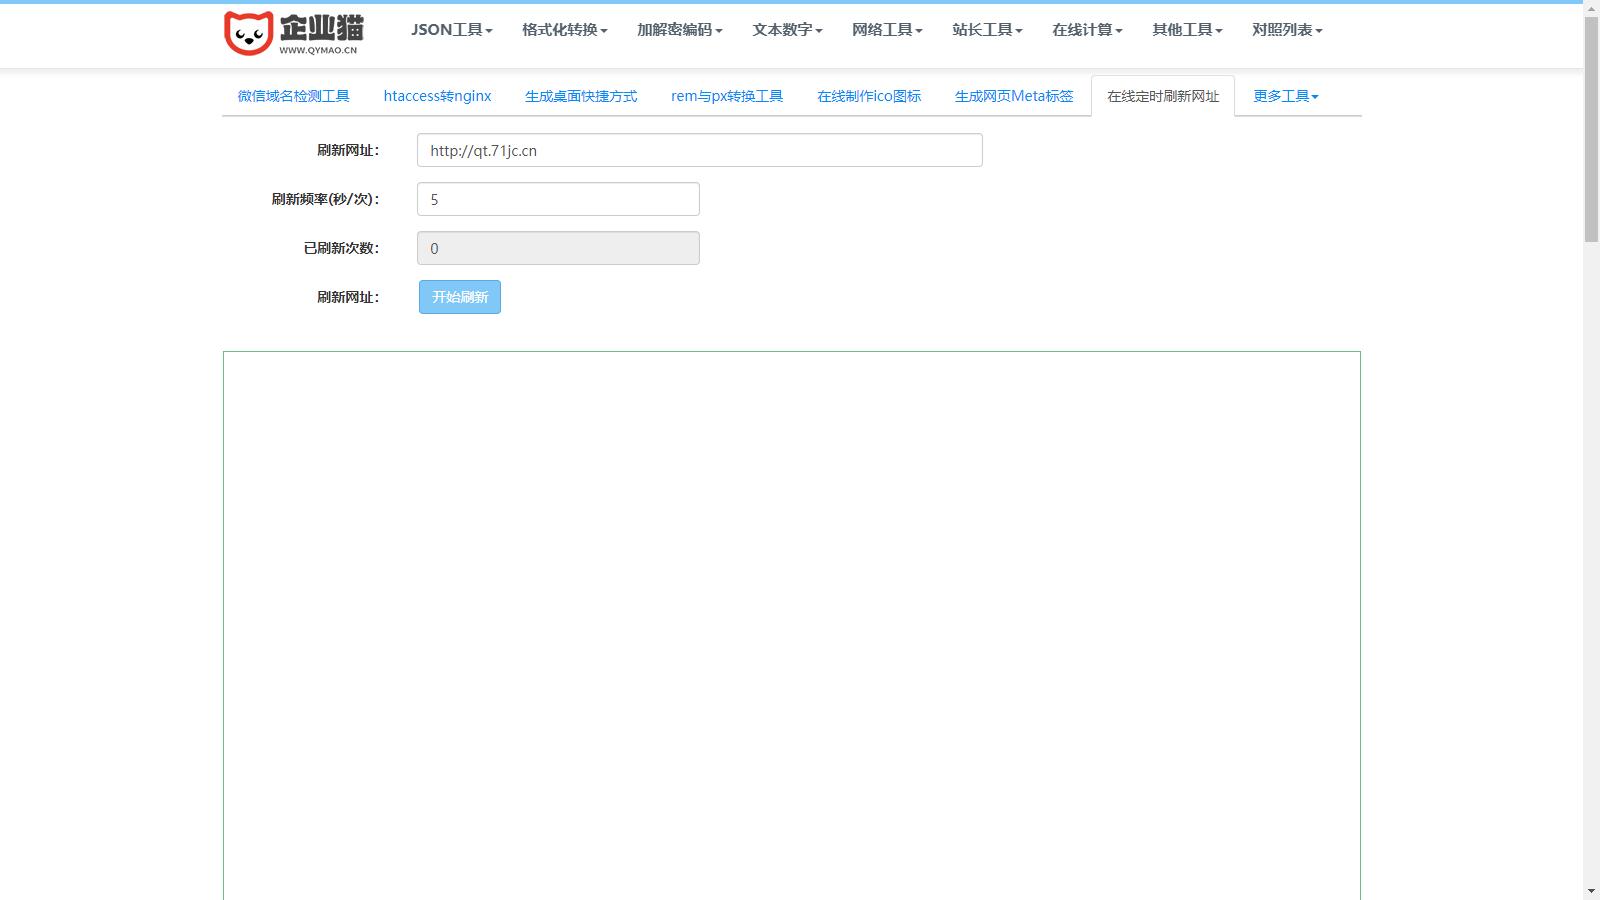Expand the 站长工具 dropdown
Viewport: 1600px width, 900px height.
pyautogui.click(x=987, y=30)
